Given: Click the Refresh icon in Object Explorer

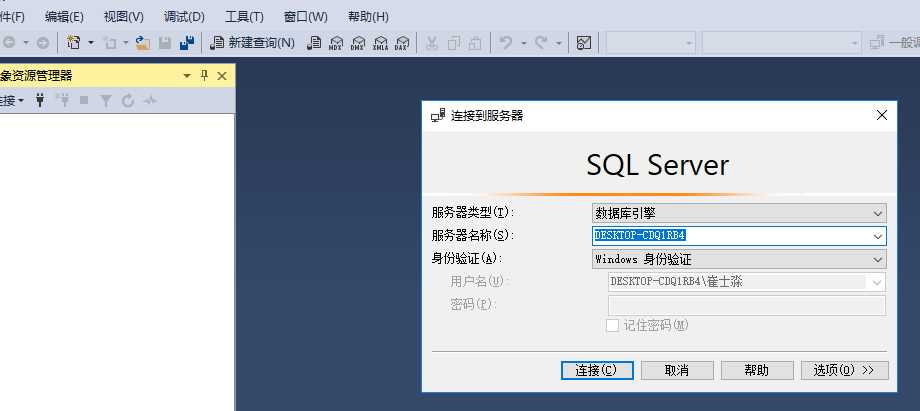Looking at the screenshot, I should [x=128, y=101].
